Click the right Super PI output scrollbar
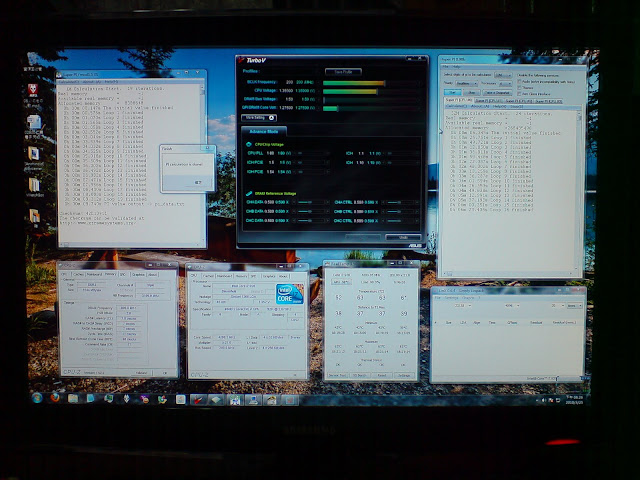This screenshot has height=480, width=640. (x=579, y=192)
